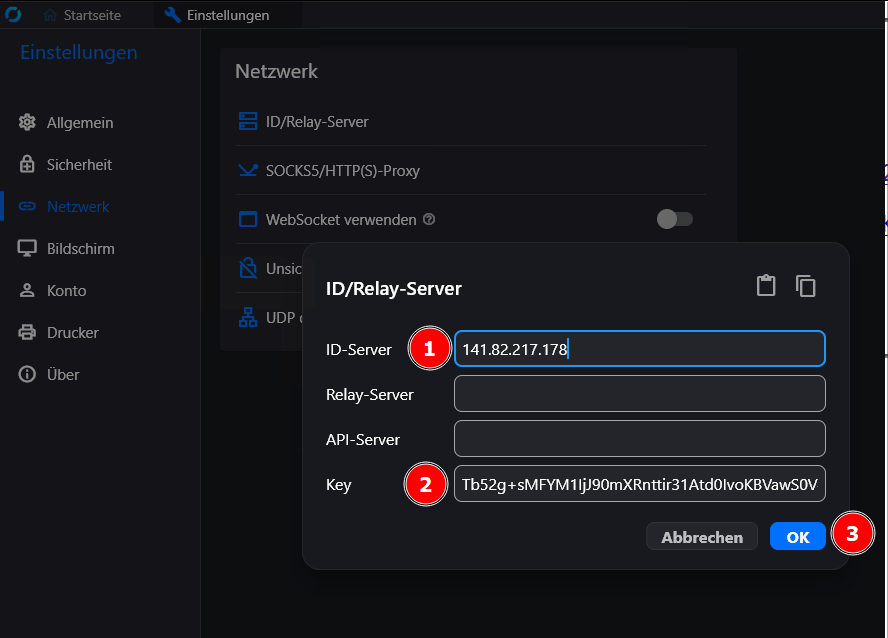
Task: Click the Netzwerk heading text
Action: 276,71
